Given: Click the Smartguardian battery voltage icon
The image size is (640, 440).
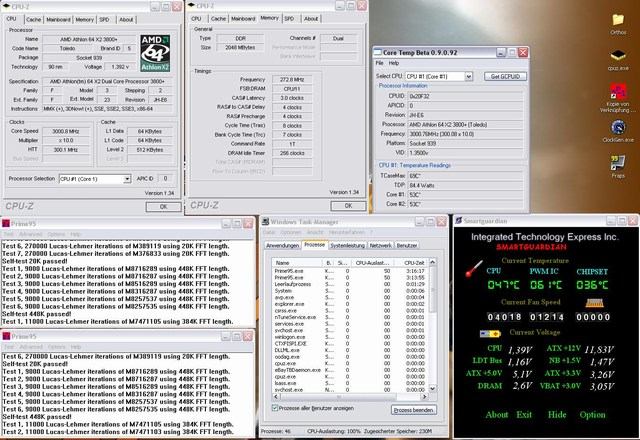Looking at the screenshot, I should [x=490, y=333].
